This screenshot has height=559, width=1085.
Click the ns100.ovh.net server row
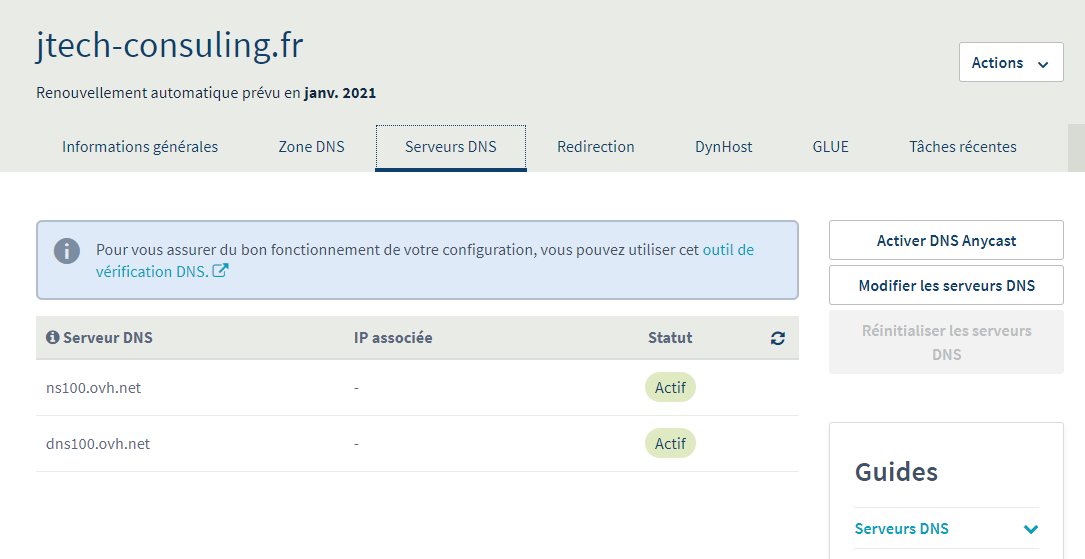pos(94,388)
